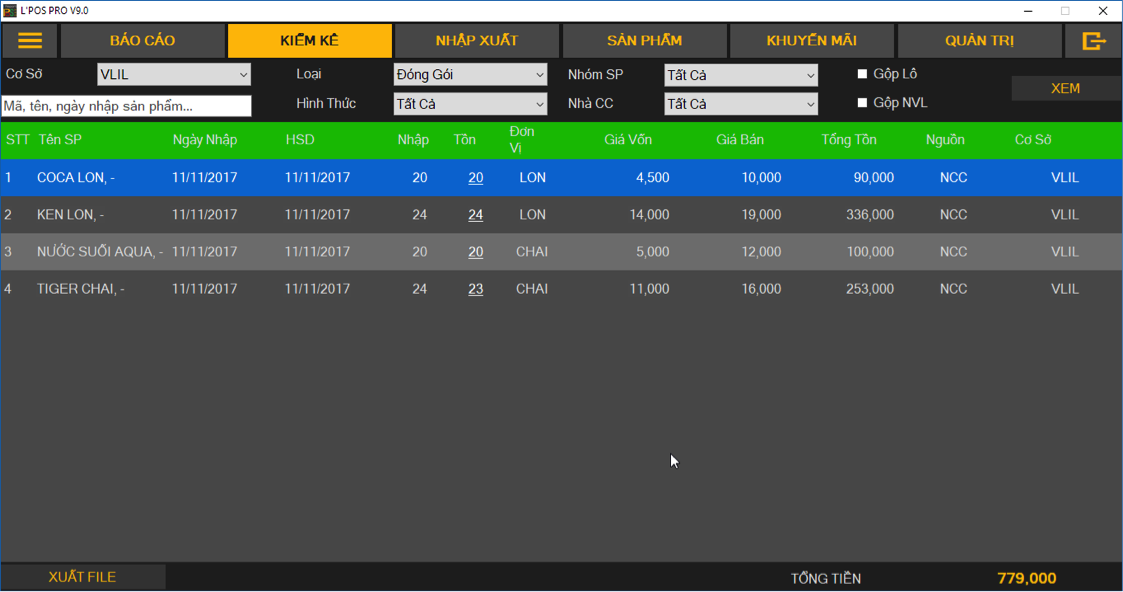
Task: Open the Hình Thức dropdown
Action: (470, 104)
